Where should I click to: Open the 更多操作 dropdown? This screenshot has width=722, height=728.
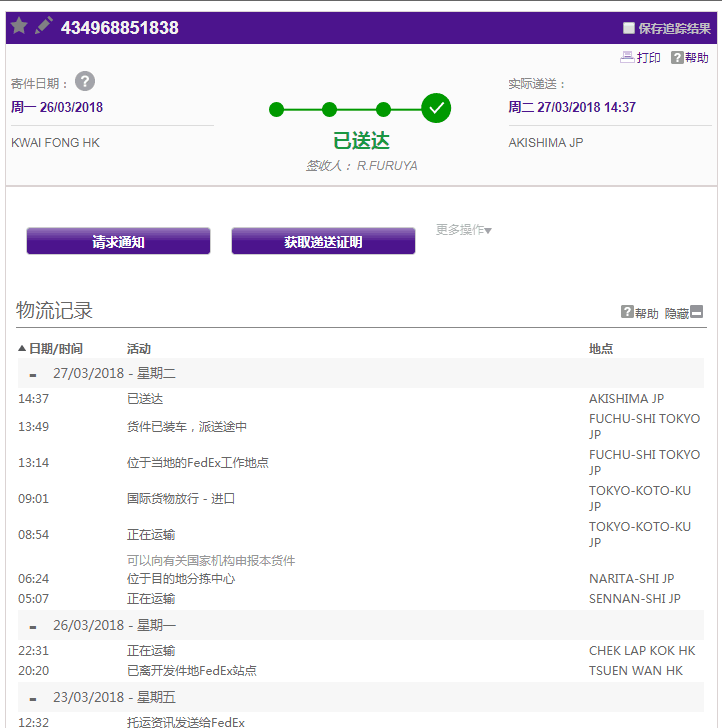[463, 229]
